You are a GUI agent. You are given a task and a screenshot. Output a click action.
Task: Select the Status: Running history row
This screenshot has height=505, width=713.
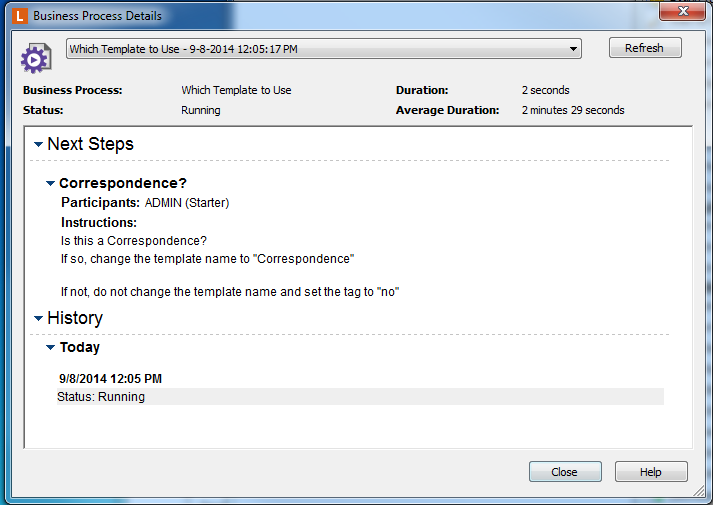360,397
